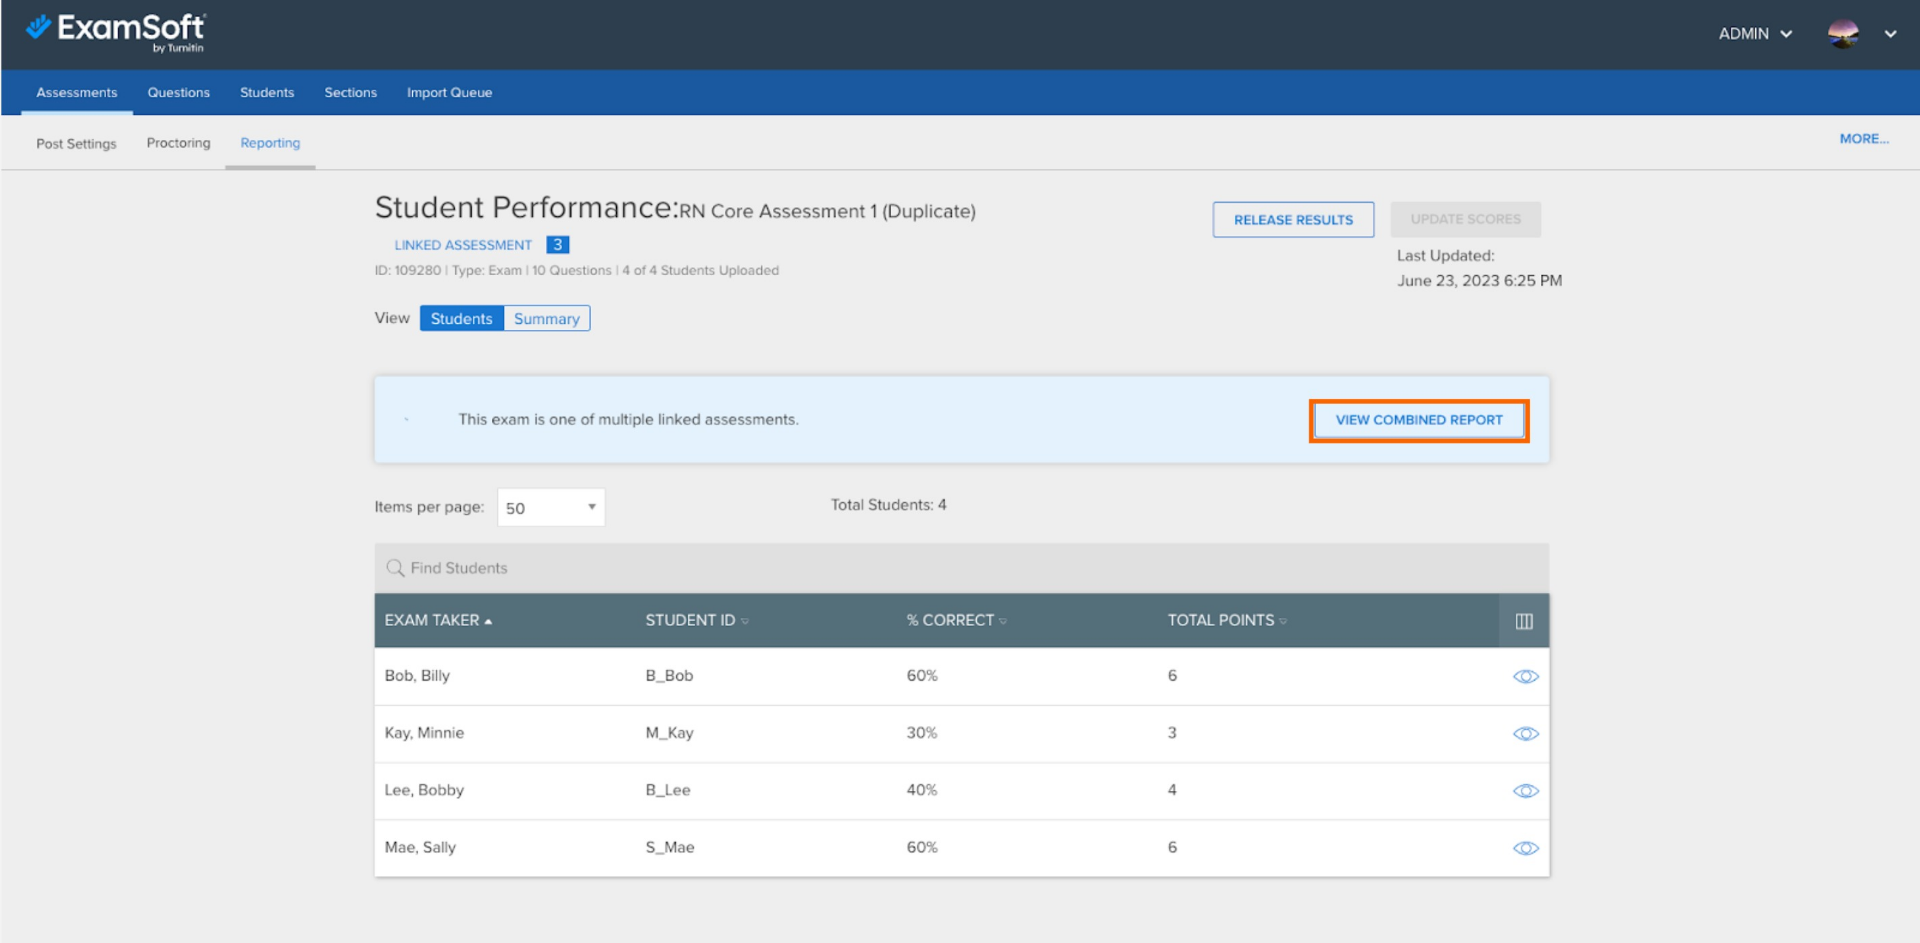
Task: Click the Release Results button
Action: tap(1292, 220)
